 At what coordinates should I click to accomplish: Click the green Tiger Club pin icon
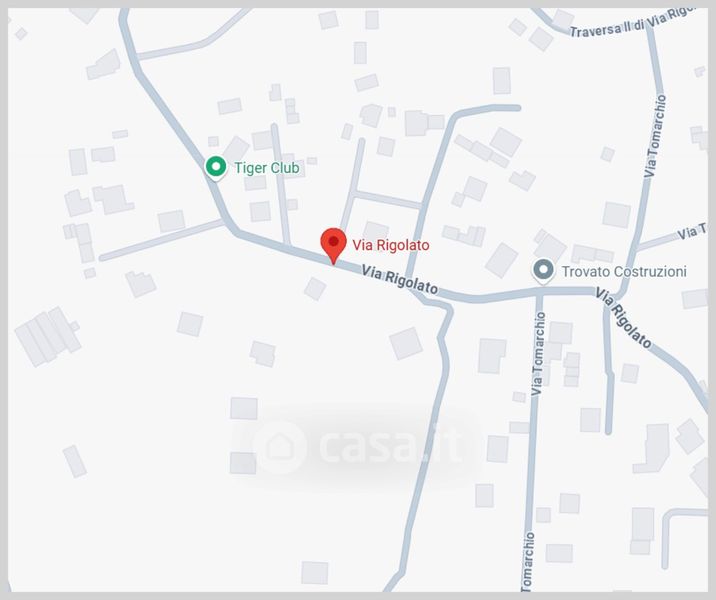(x=216, y=167)
